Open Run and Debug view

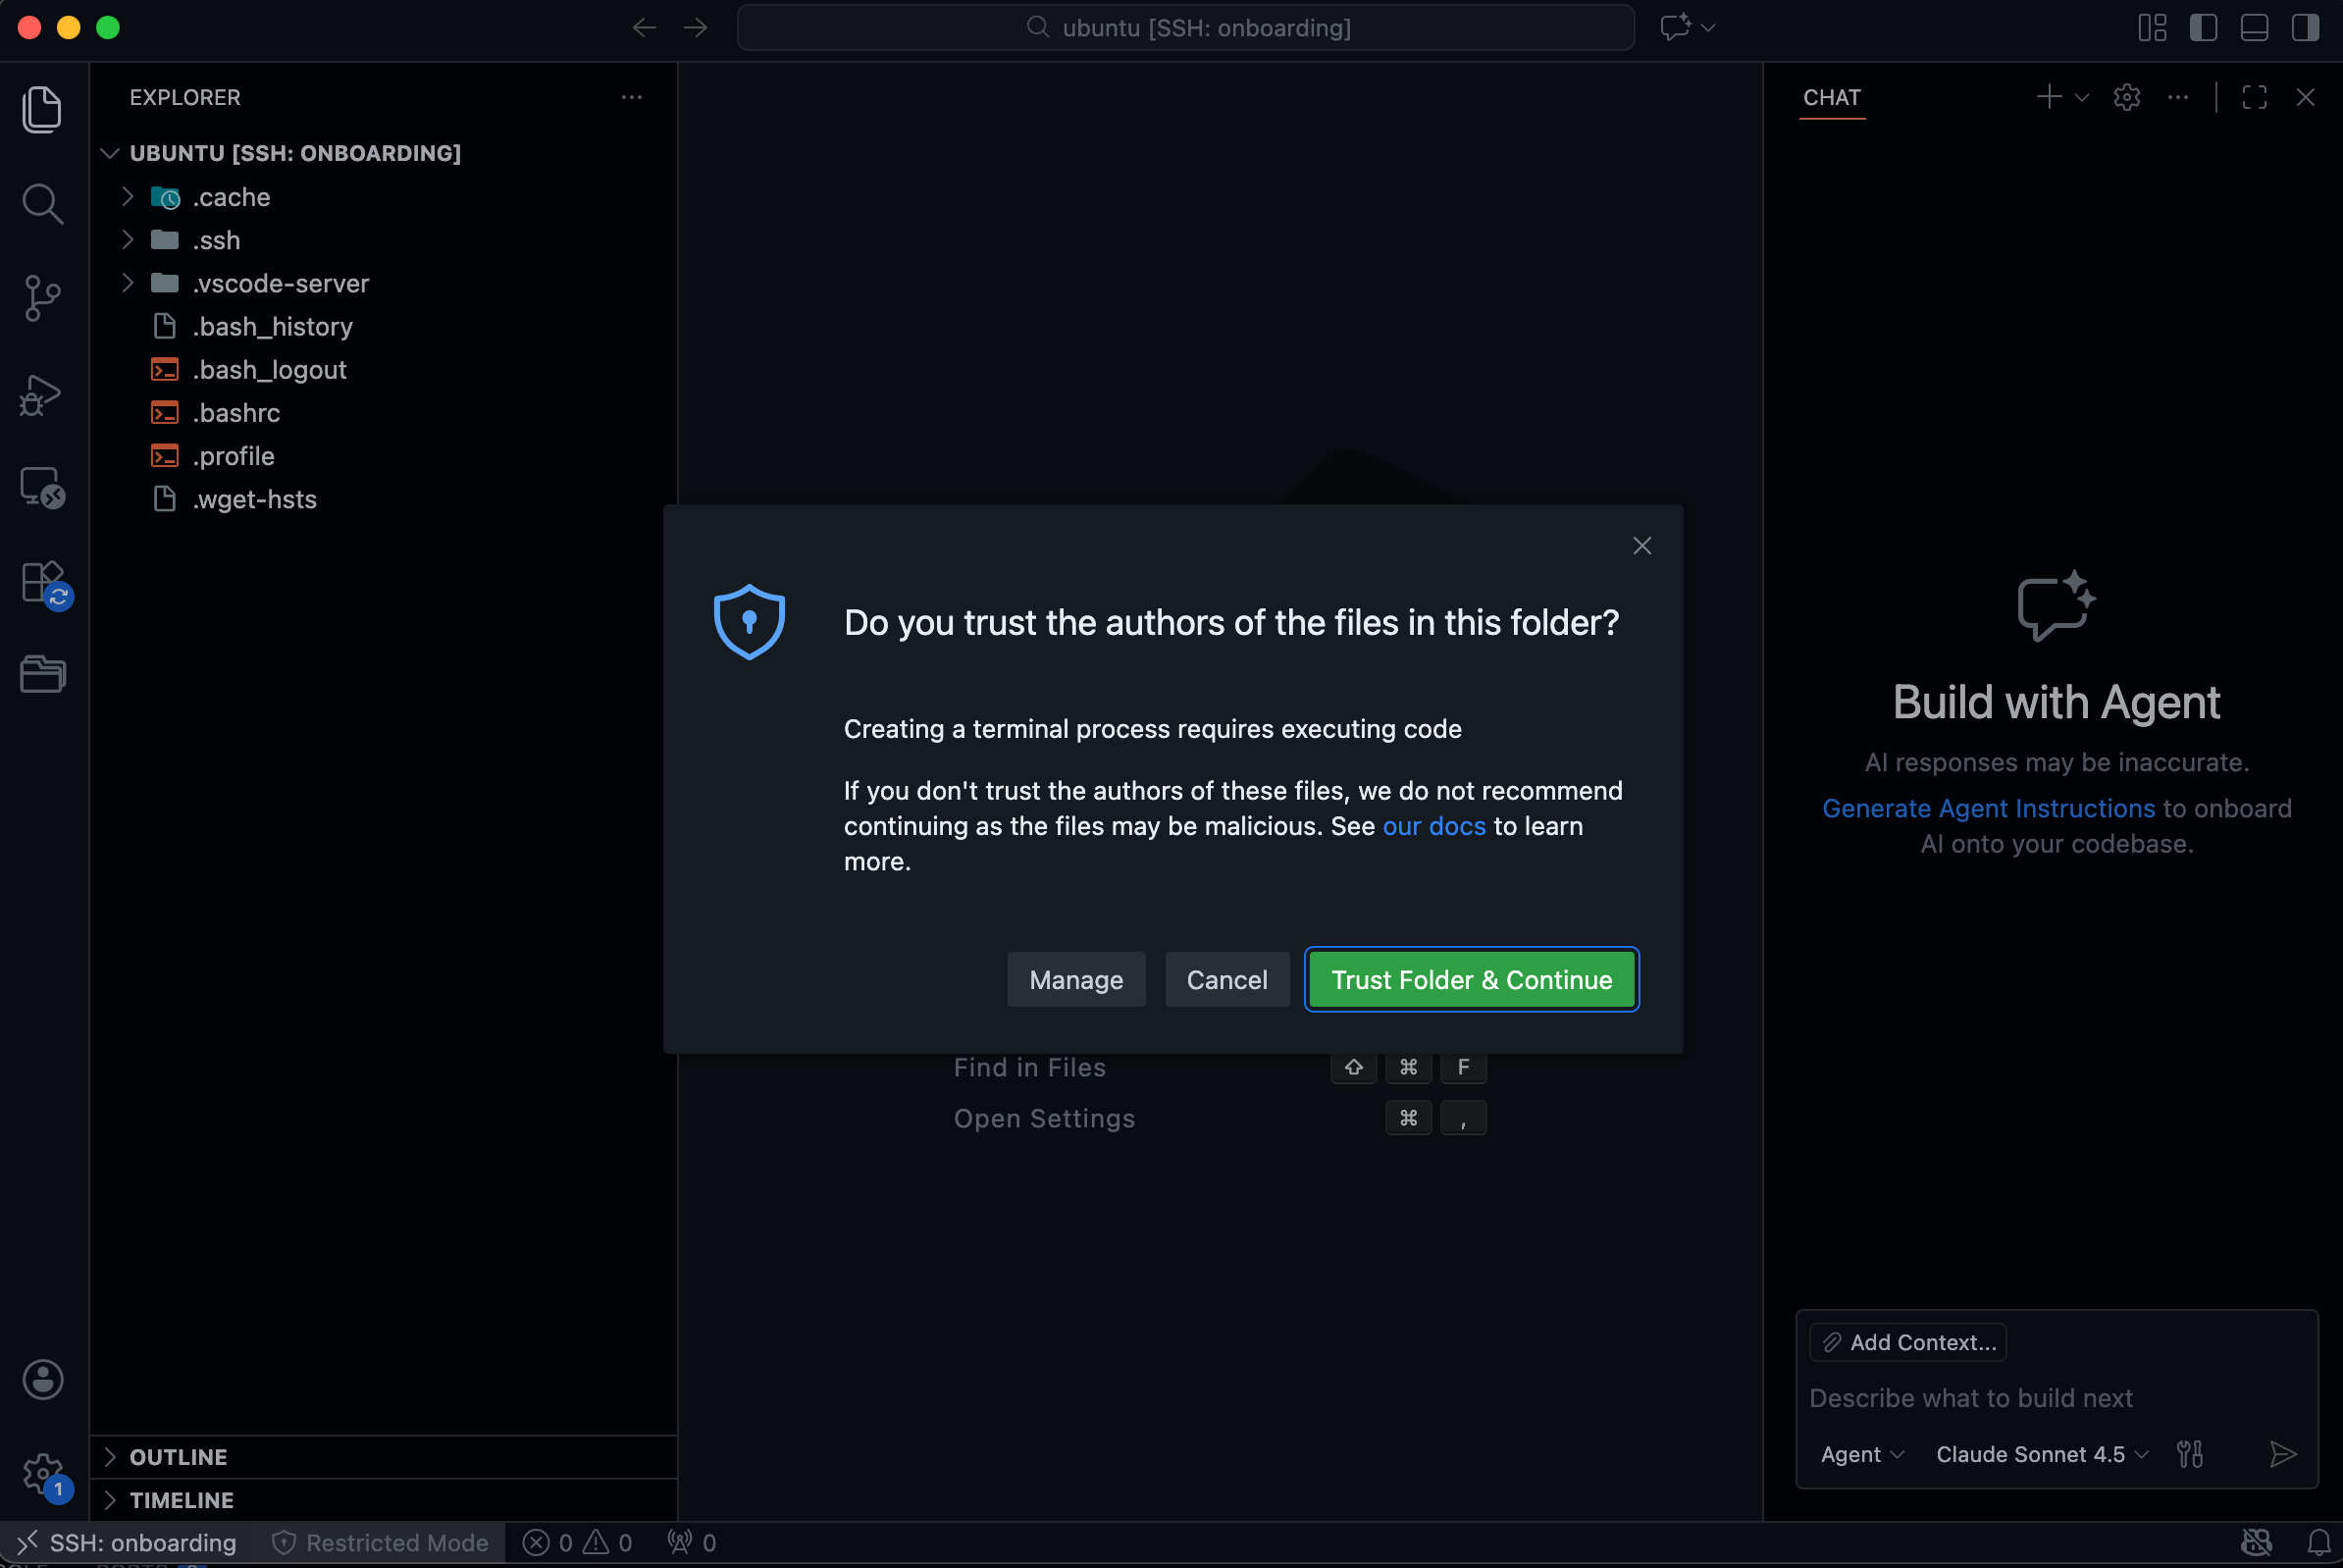pos(42,395)
